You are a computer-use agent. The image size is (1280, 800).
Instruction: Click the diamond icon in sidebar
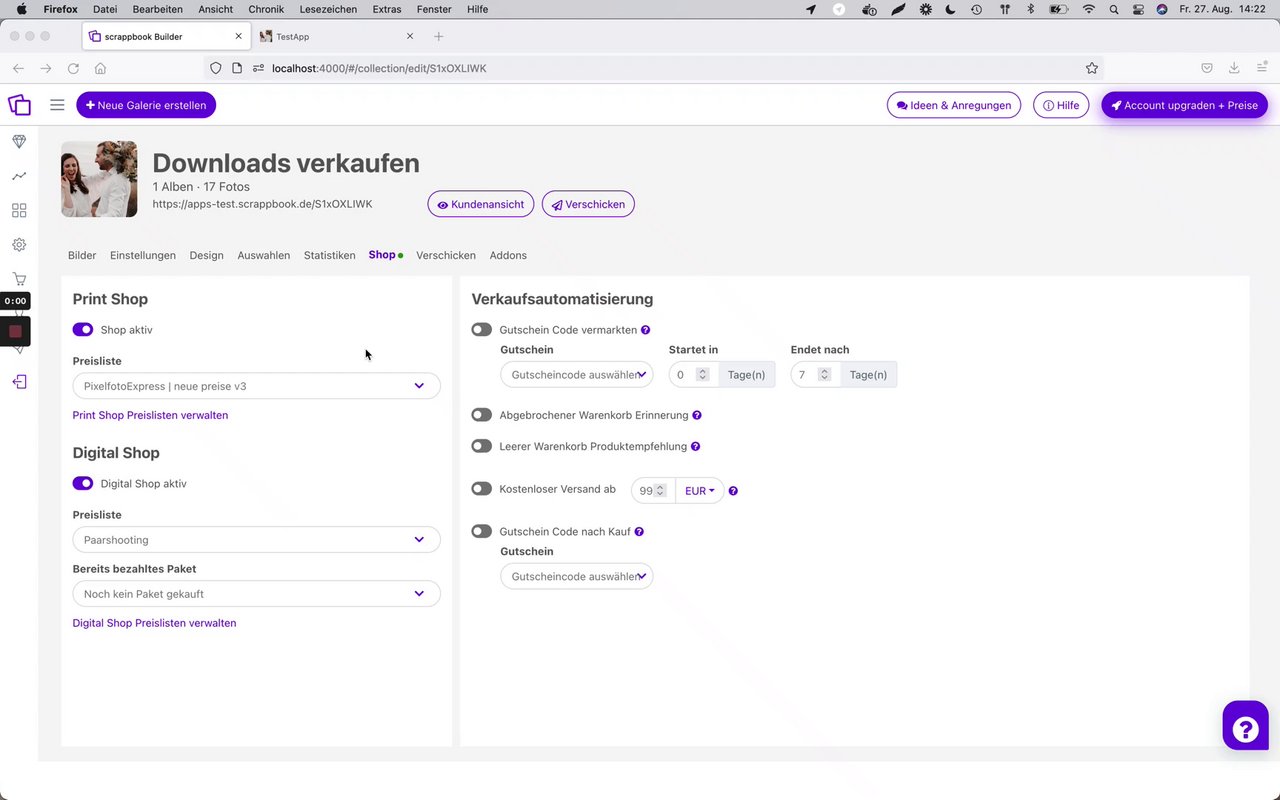click(x=19, y=142)
